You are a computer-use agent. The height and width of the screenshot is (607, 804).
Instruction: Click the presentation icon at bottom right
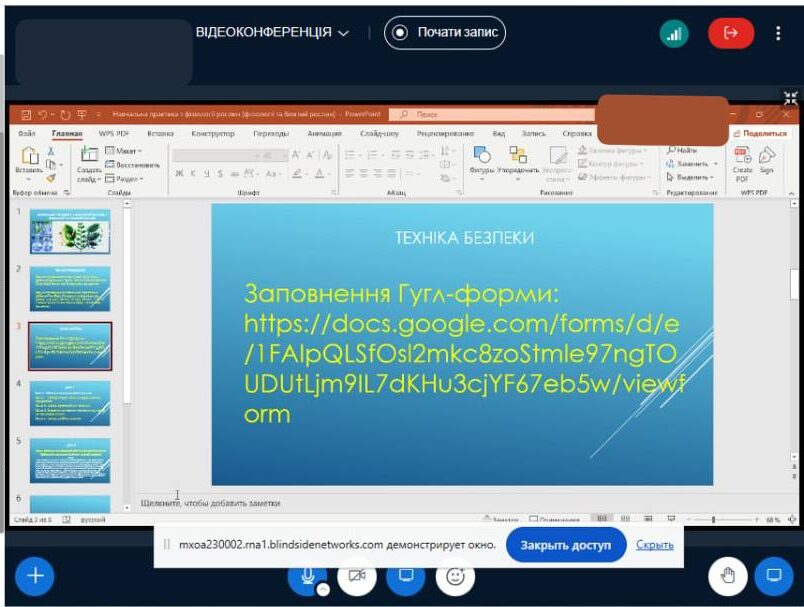[x=773, y=575]
